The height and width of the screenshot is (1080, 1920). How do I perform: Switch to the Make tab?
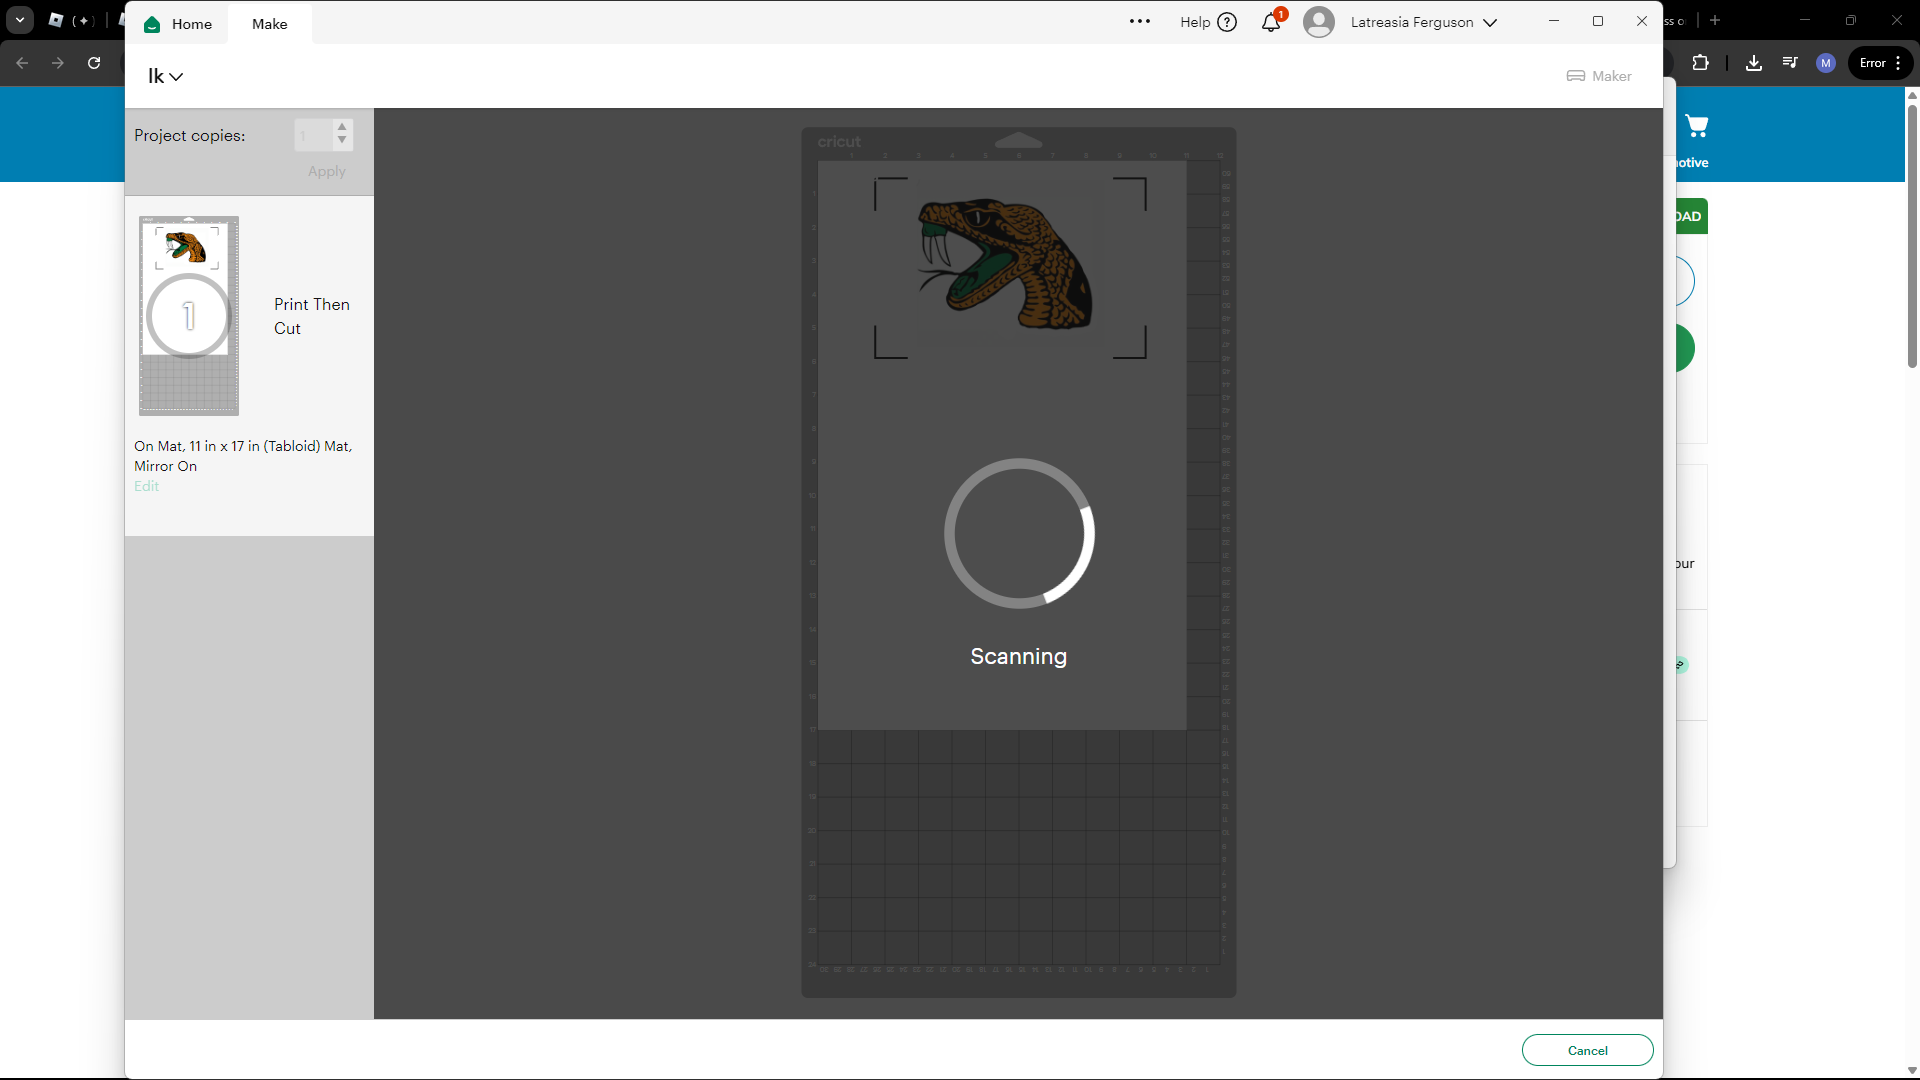269,24
